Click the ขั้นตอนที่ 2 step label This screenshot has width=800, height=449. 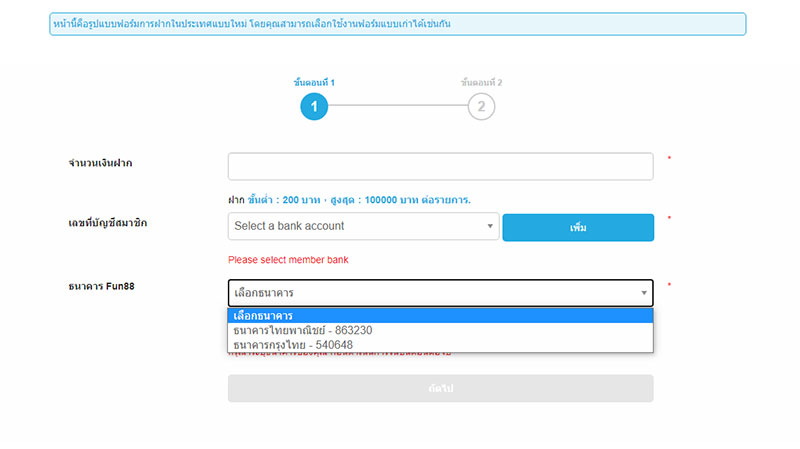click(481, 82)
